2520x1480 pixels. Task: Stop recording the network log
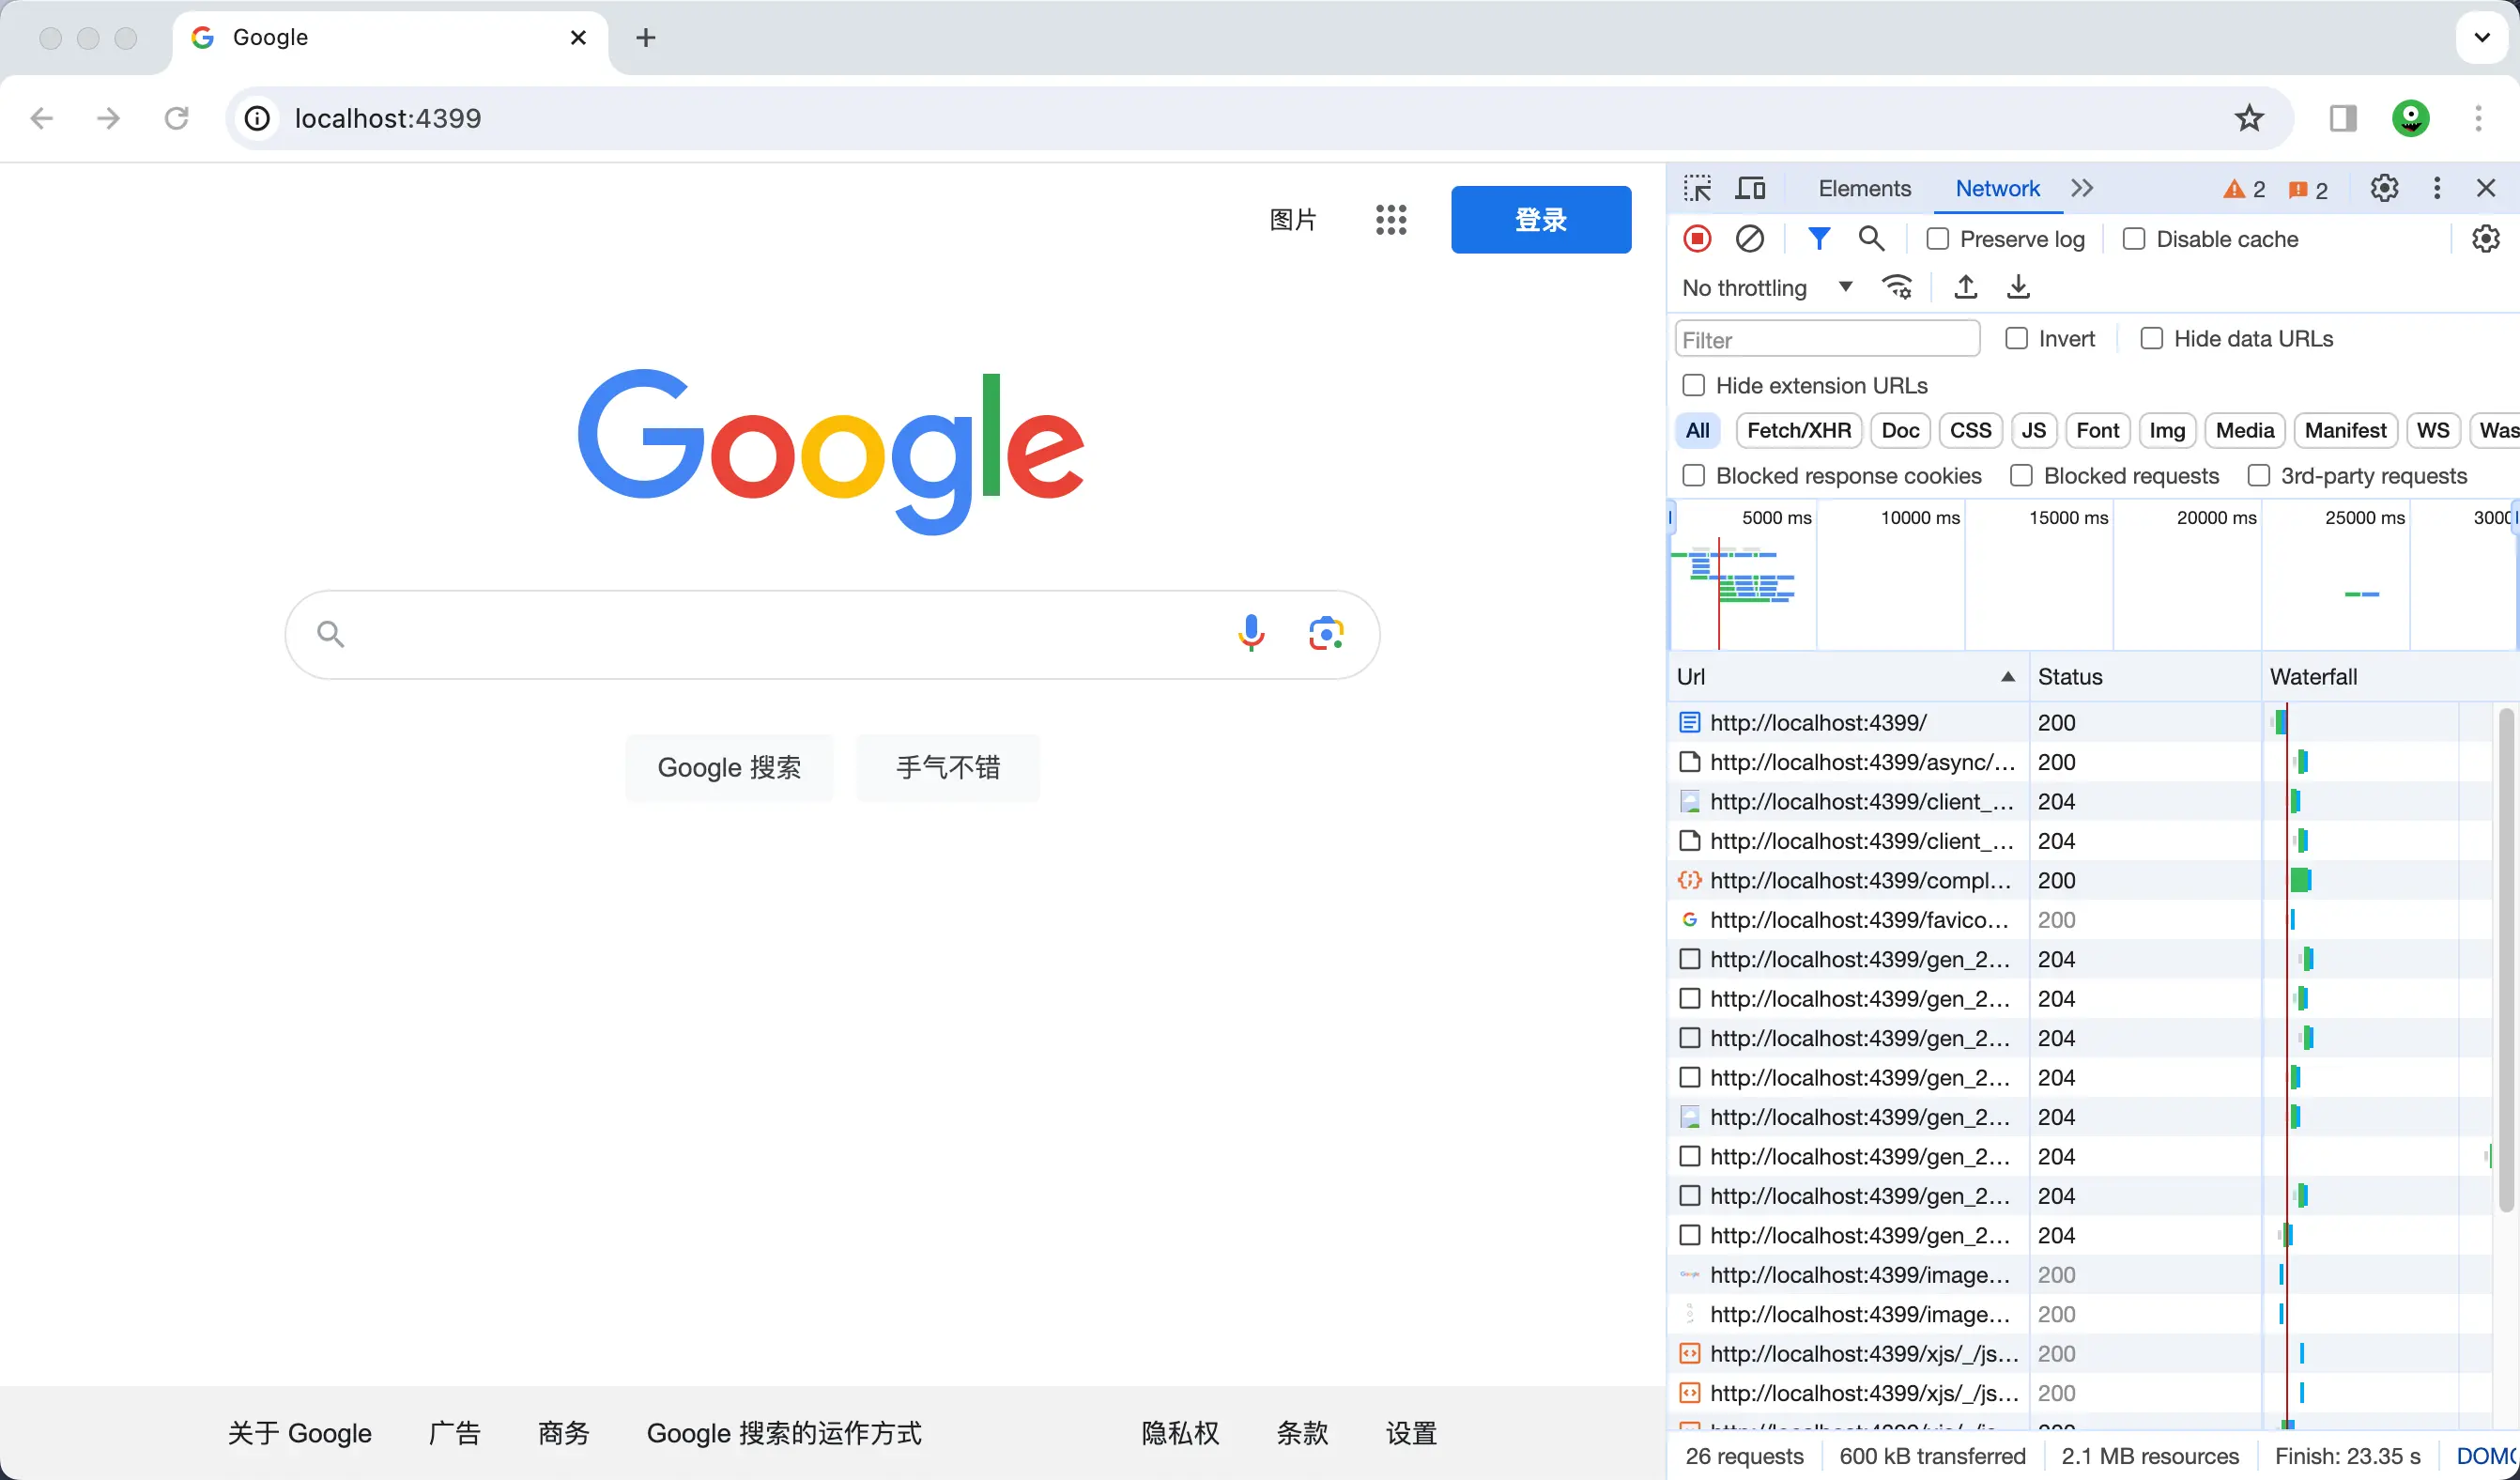(1697, 239)
